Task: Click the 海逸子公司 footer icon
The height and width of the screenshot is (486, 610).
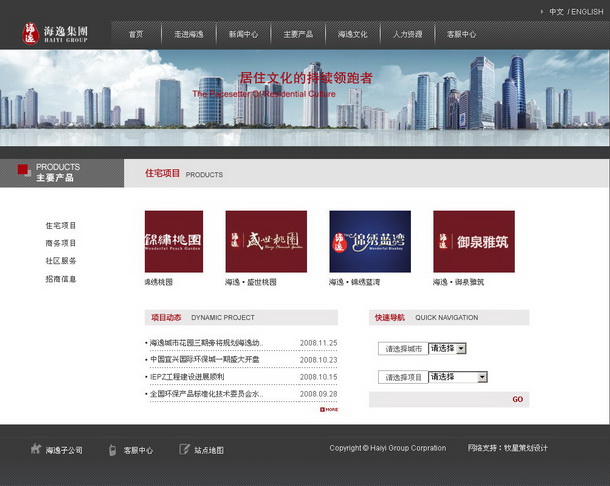Action: 36,449
